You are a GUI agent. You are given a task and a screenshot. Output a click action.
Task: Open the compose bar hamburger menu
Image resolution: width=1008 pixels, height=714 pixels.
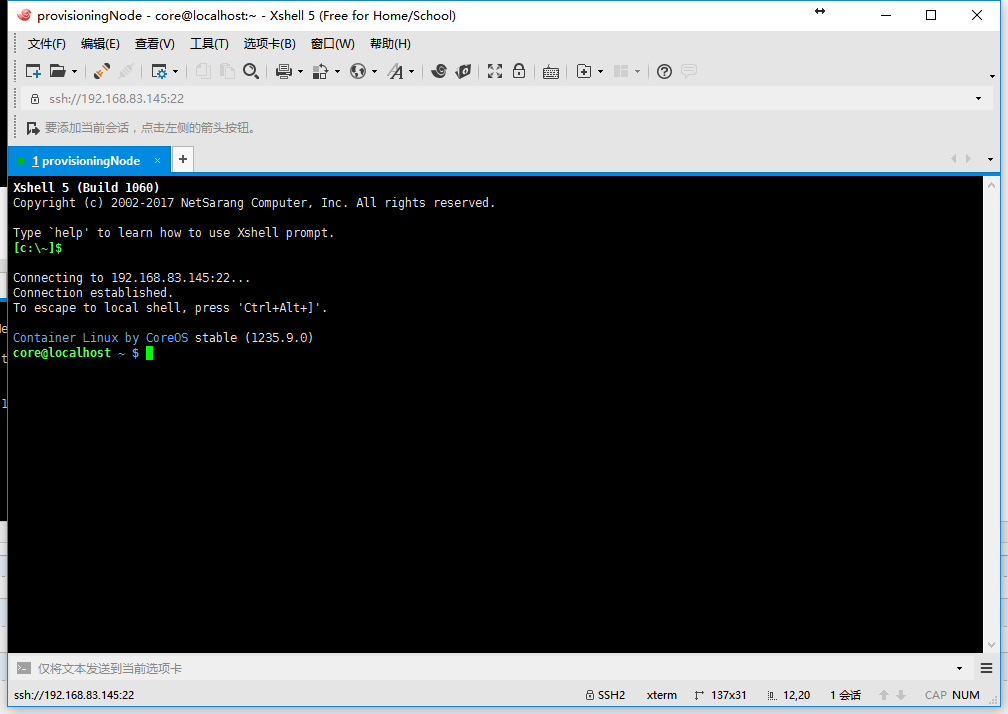(987, 668)
